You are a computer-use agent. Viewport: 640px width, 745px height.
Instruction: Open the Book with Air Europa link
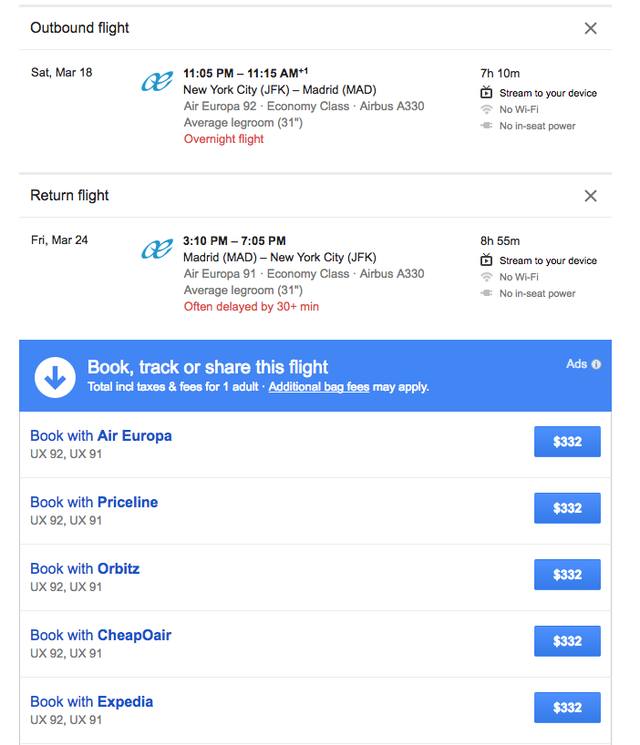tap(101, 436)
